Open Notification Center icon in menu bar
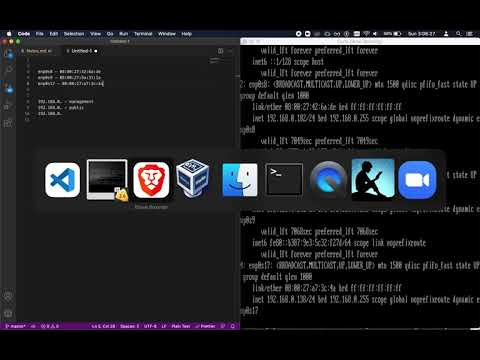480x360 pixels. tap(470, 34)
